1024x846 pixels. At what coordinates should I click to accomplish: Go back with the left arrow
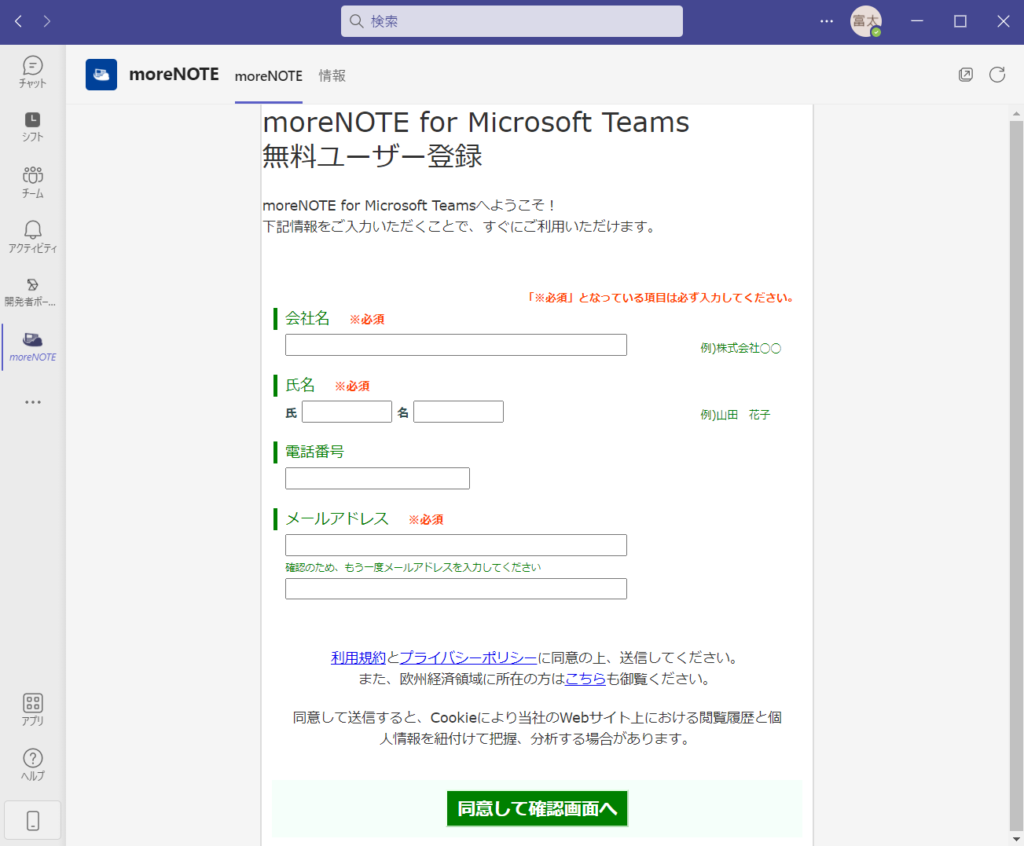tap(18, 22)
